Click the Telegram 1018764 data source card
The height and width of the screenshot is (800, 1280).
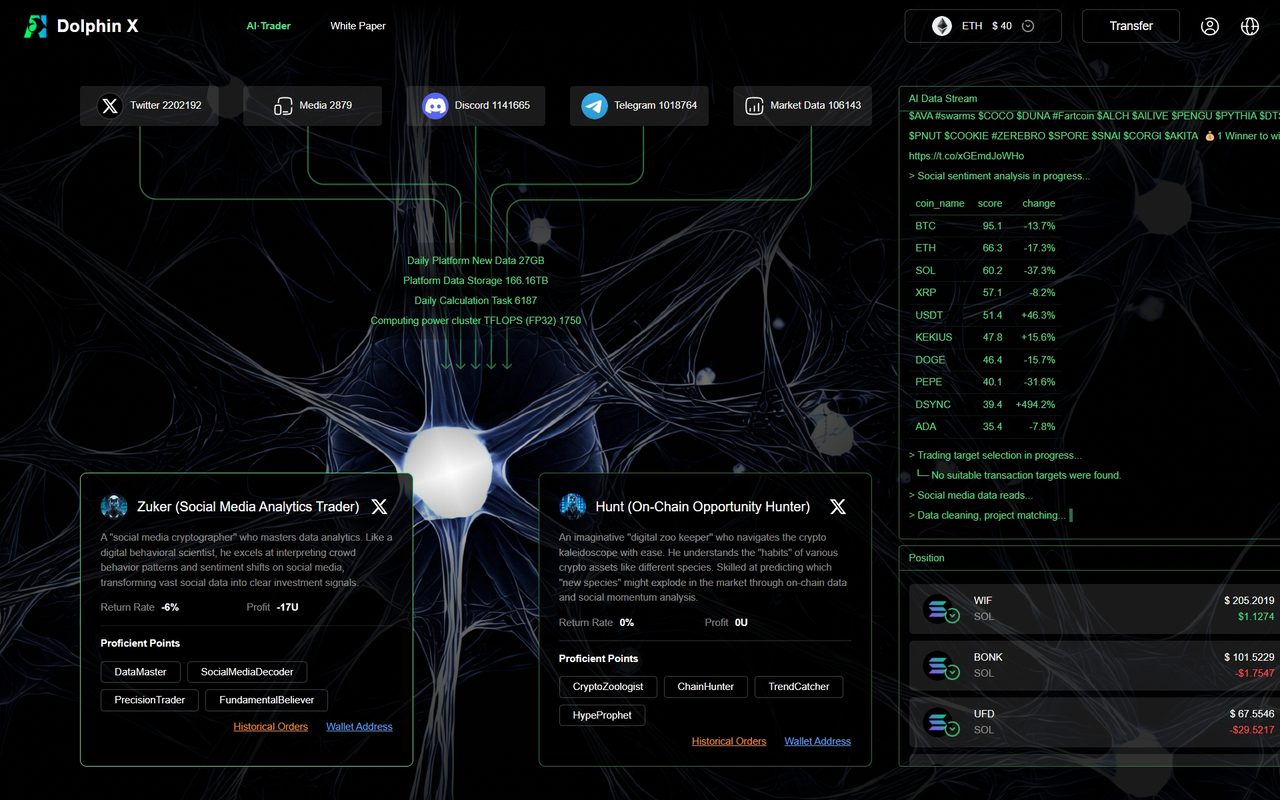639,106
